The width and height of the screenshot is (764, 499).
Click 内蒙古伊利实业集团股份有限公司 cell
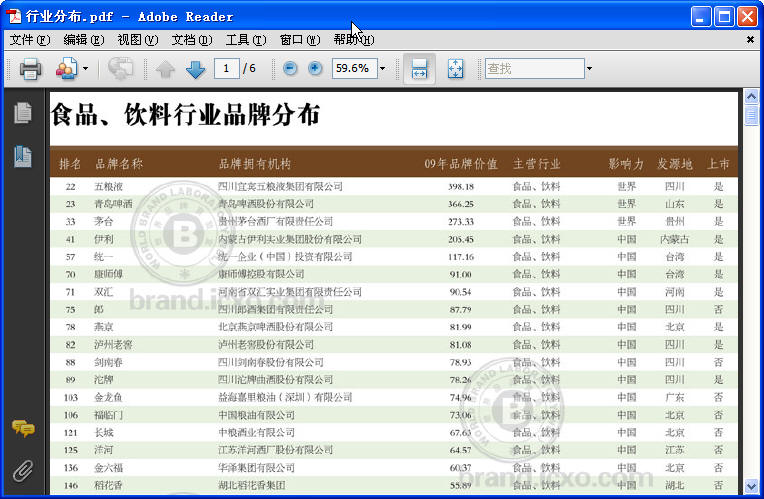tap(290, 239)
